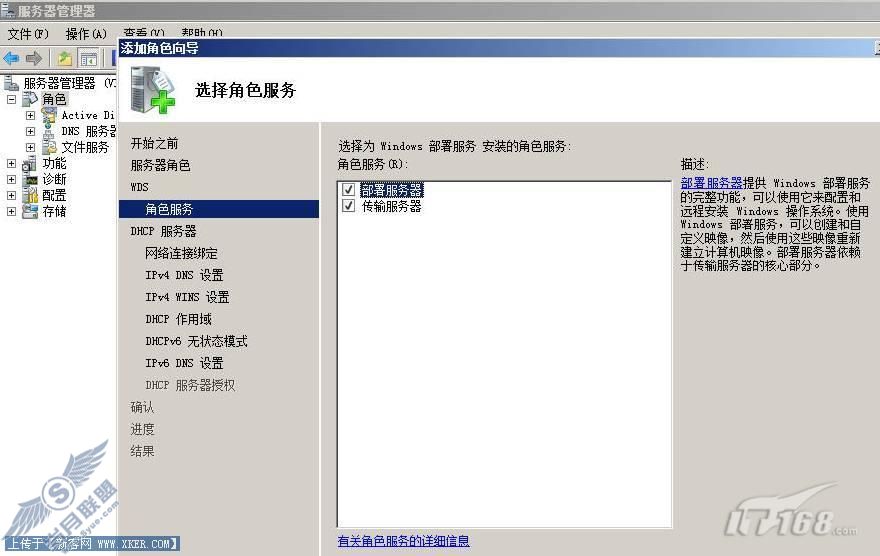Image resolution: width=880 pixels, height=556 pixels.
Task: Toggle the 部署服务器 checkbox
Action: pyautogui.click(x=349, y=190)
